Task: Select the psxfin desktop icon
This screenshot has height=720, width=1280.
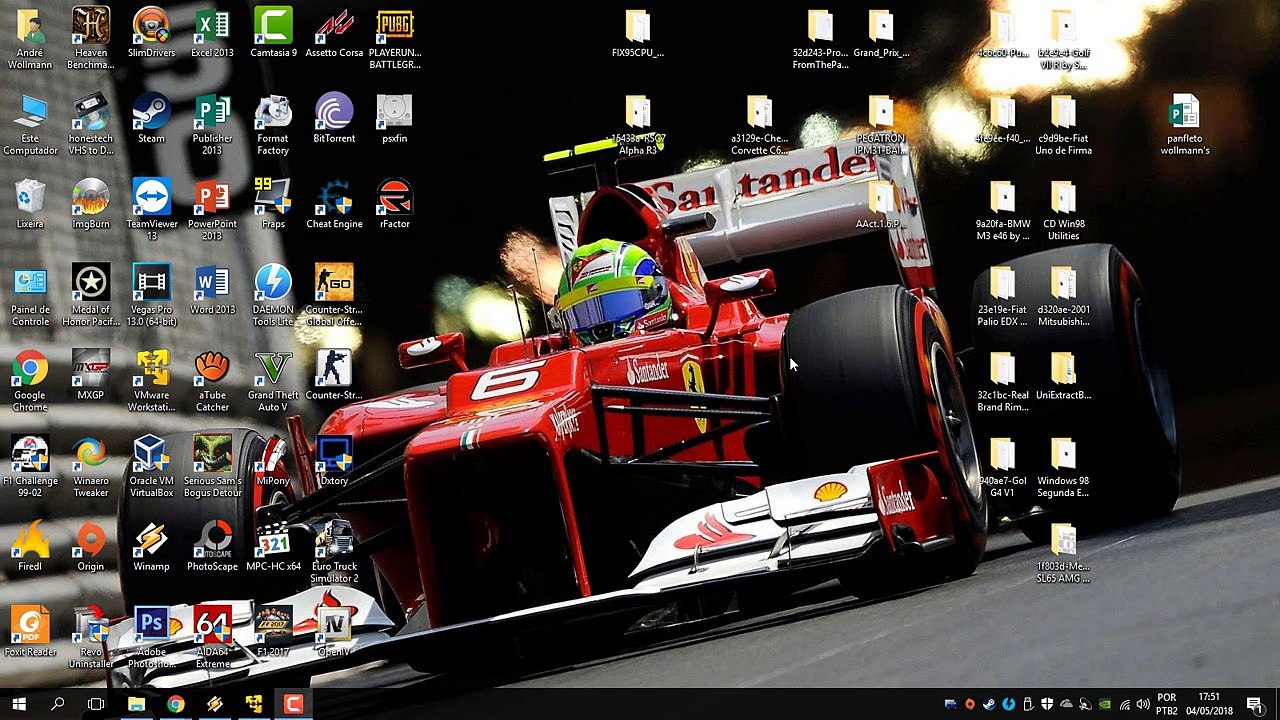Action: pyautogui.click(x=395, y=119)
